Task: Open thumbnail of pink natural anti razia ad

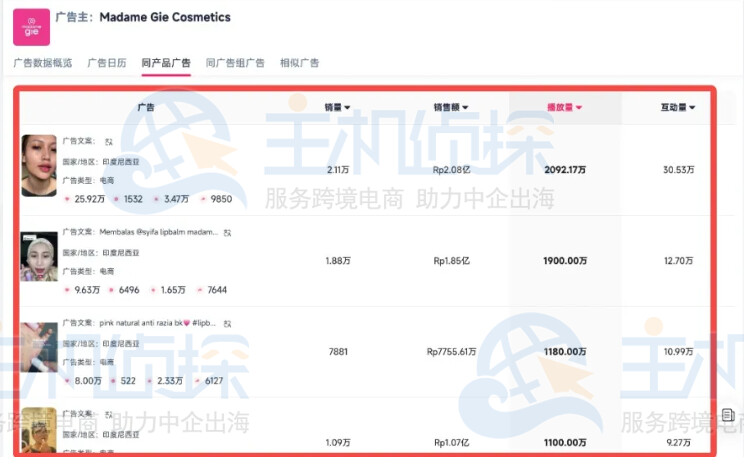Action: tap(39, 347)
